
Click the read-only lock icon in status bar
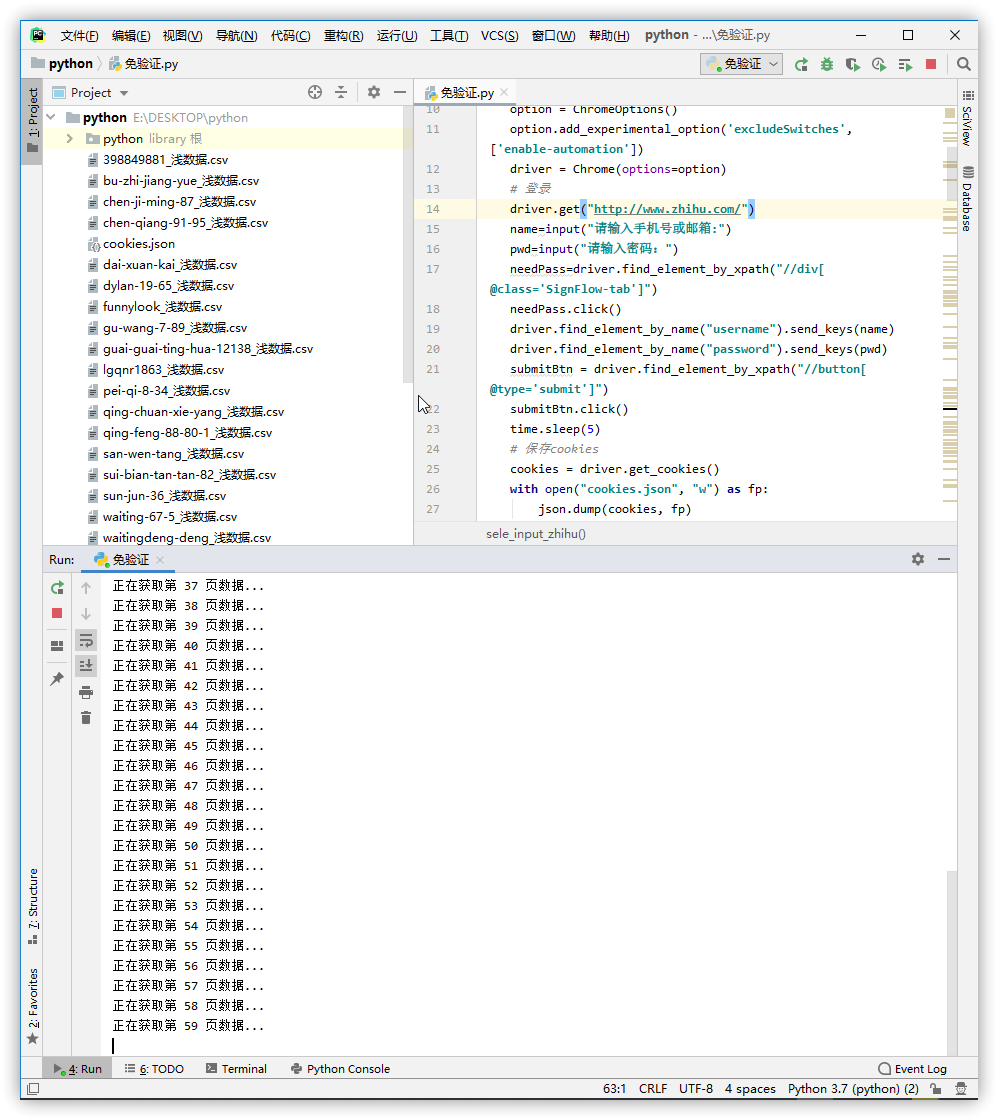[x=936, y=1089]
